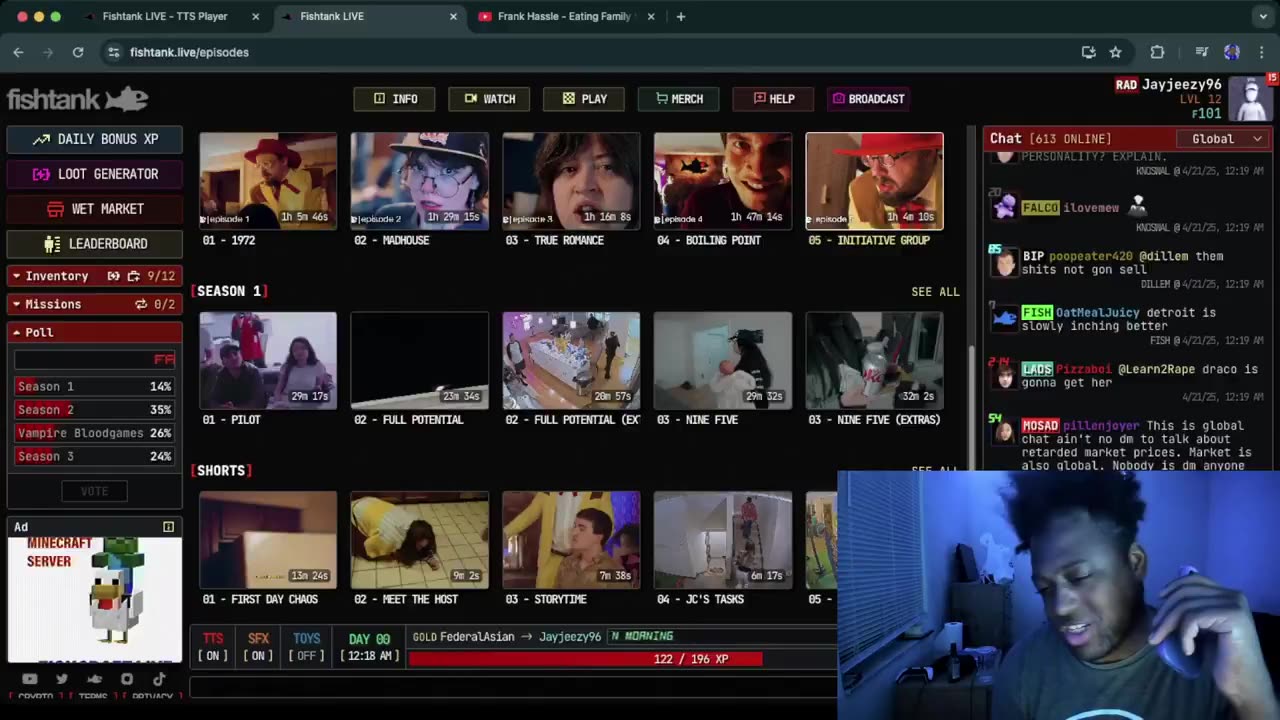Click the Daily Bonus XP button

pyautogui.click(x=95, y=139)
